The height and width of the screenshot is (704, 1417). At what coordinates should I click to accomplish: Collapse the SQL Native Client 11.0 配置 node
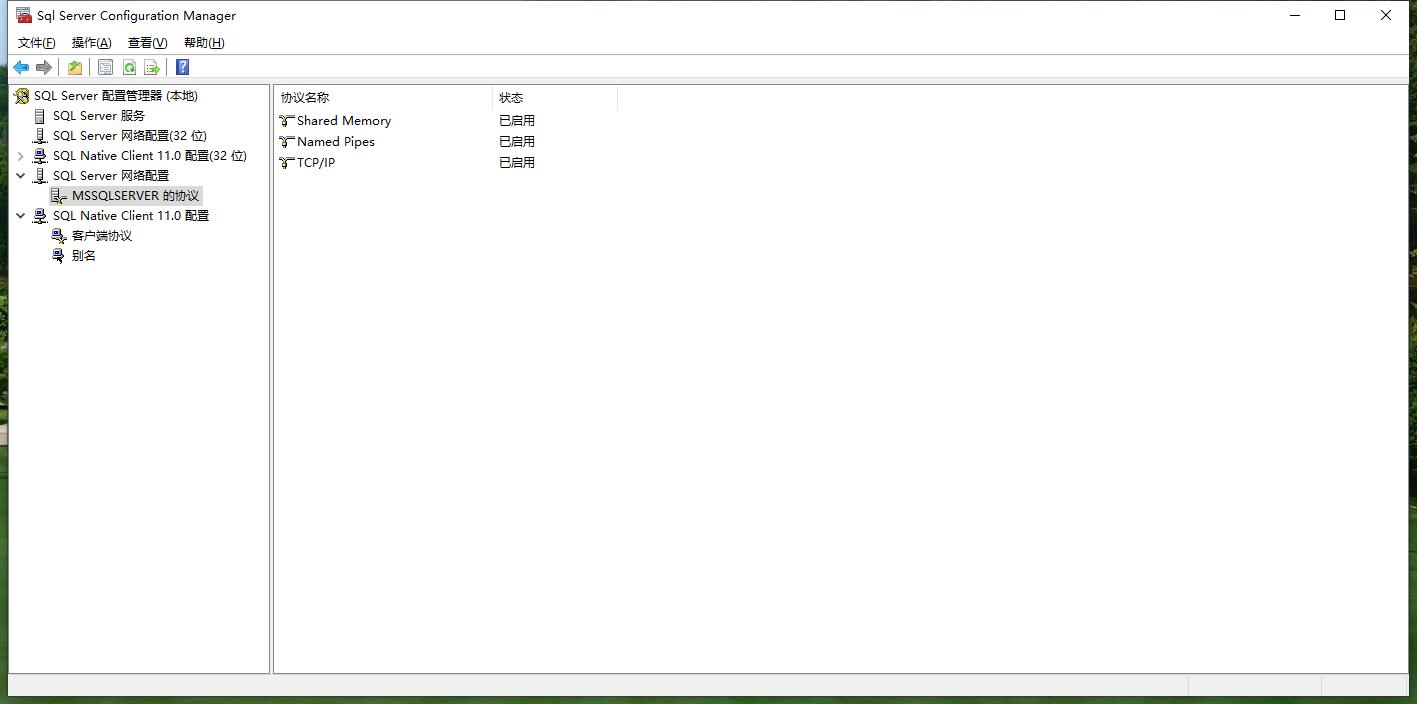point(21,216)
